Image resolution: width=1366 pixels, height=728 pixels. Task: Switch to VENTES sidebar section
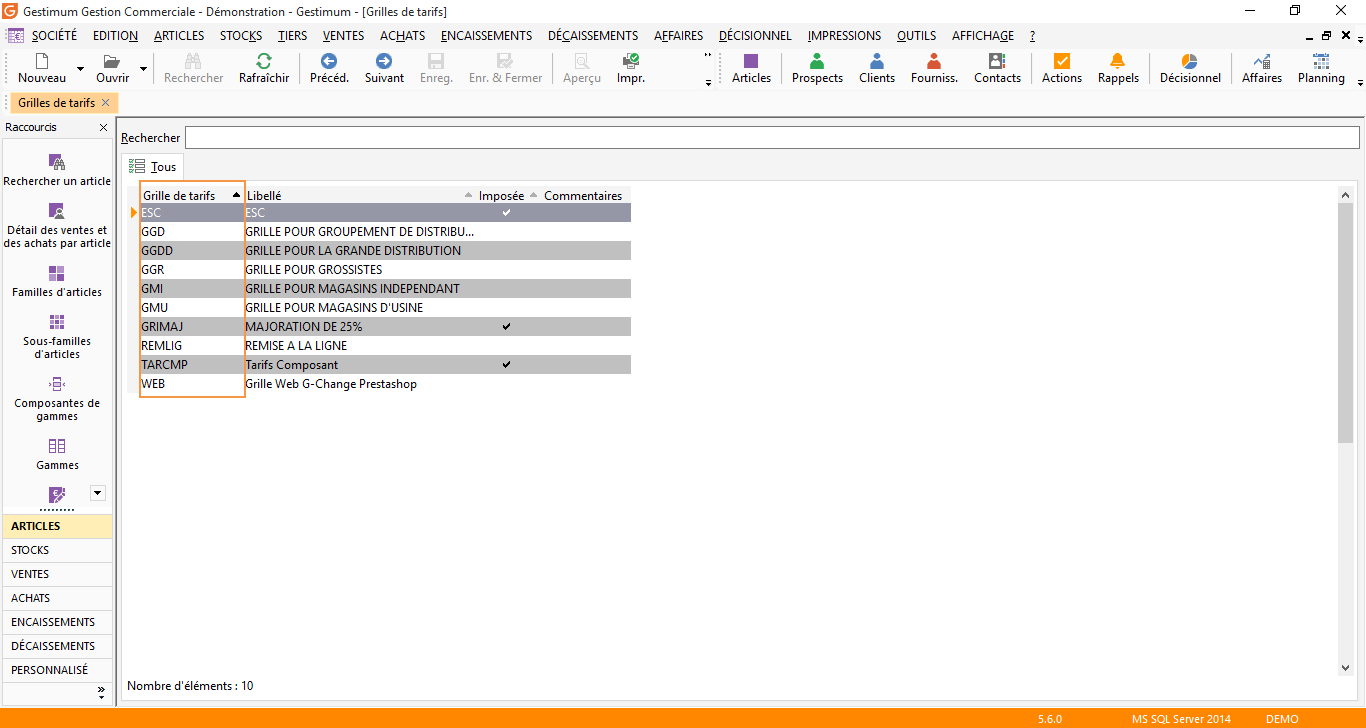click(57, 574)
